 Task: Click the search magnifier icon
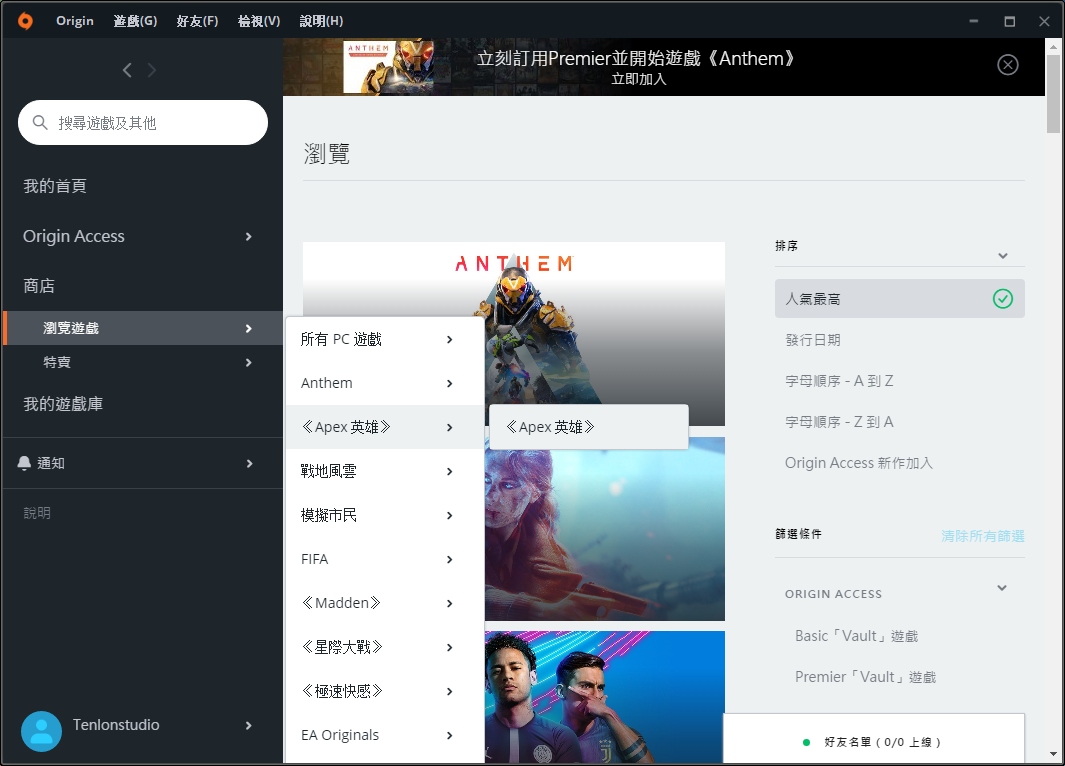pos(40,122)
